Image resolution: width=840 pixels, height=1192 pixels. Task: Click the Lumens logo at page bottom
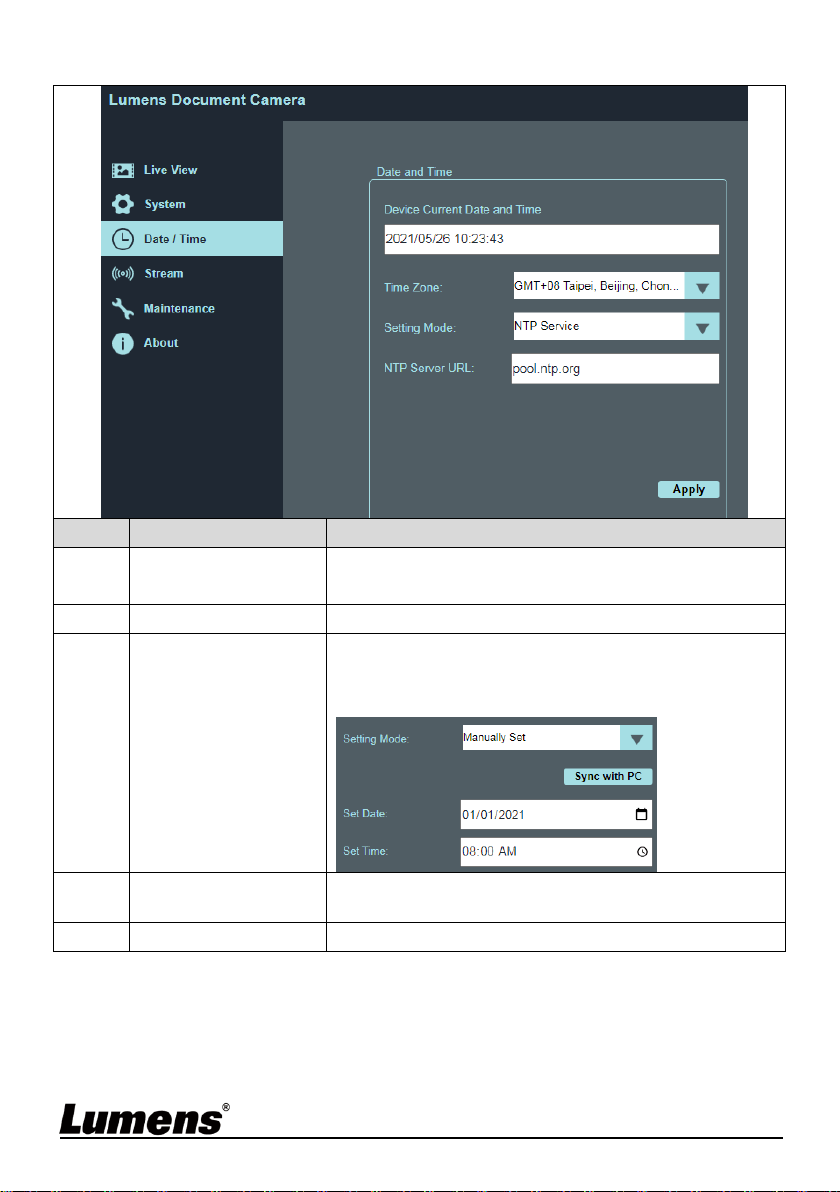click(x=144, y=1119)
